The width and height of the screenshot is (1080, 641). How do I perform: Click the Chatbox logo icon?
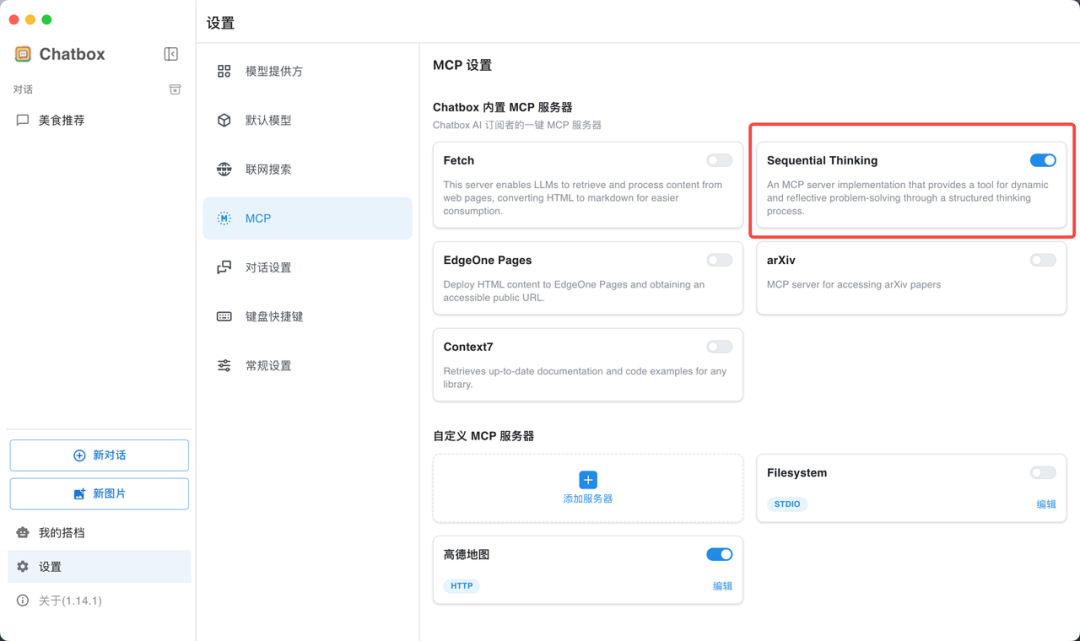click(x=23, y=54)
